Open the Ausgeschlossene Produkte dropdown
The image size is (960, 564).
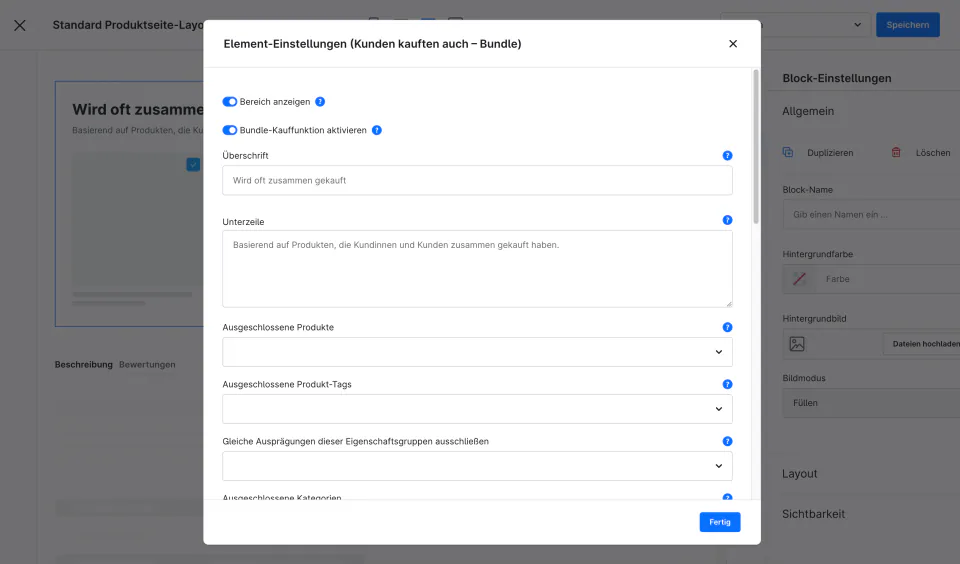pyautogui.click(x=477, y=352)
